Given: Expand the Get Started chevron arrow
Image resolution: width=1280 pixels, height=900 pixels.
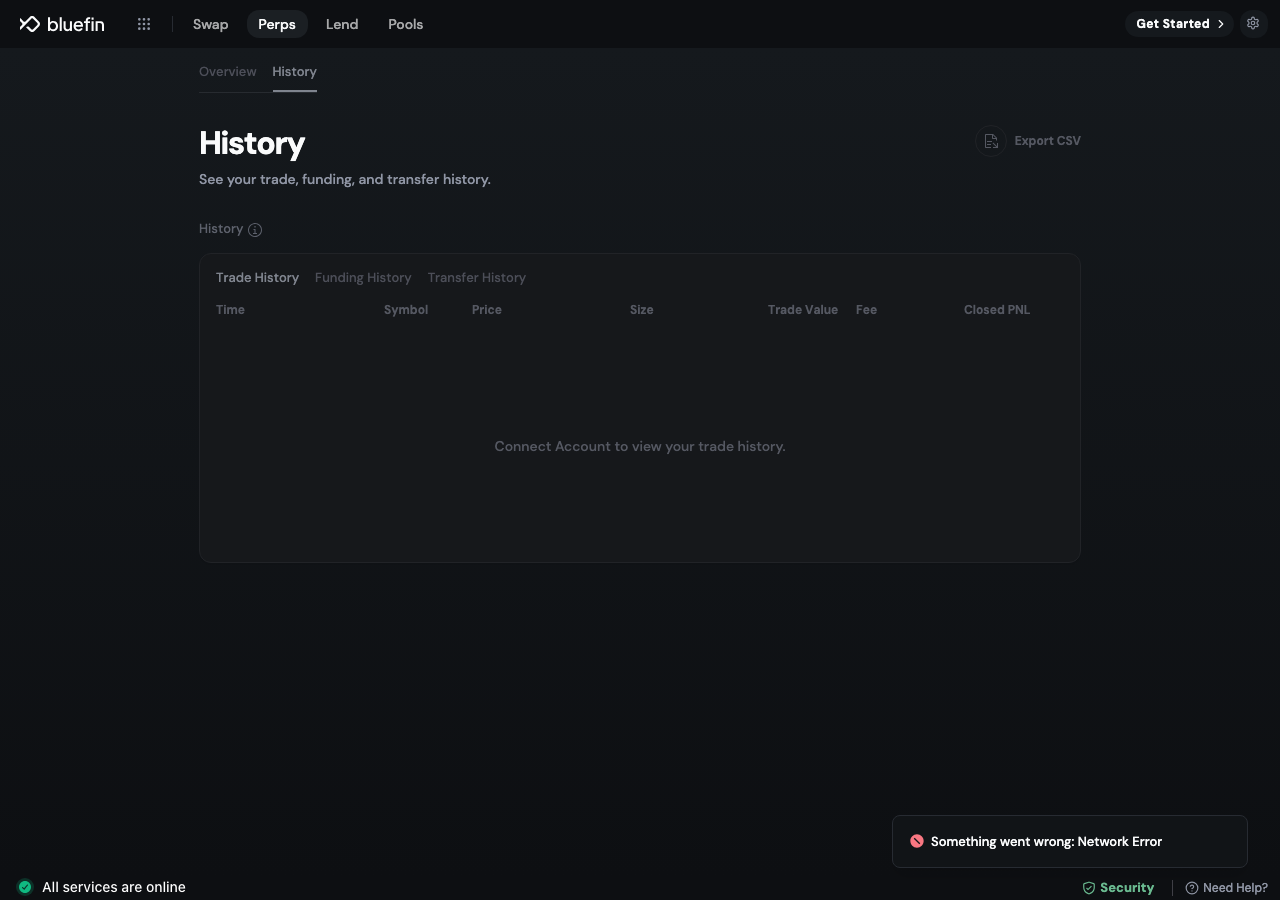Looking at the screenshot, I should 1221,24.
